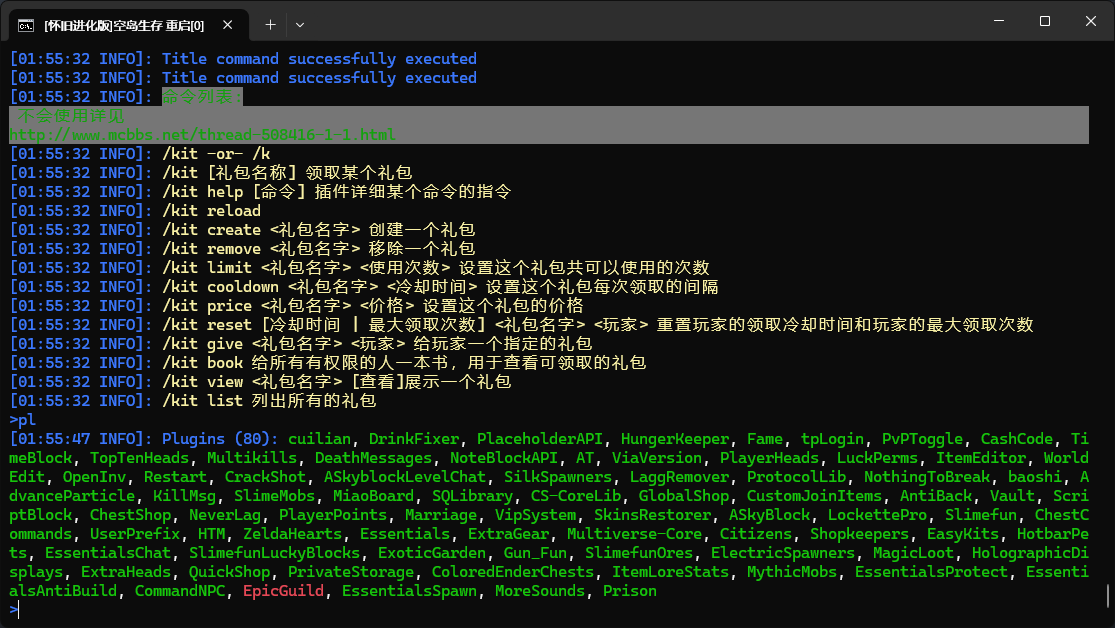Click the input prompt on the bottom line
Image resolution: width=1115 pixels, height=628 pixels.
(18, 609)
